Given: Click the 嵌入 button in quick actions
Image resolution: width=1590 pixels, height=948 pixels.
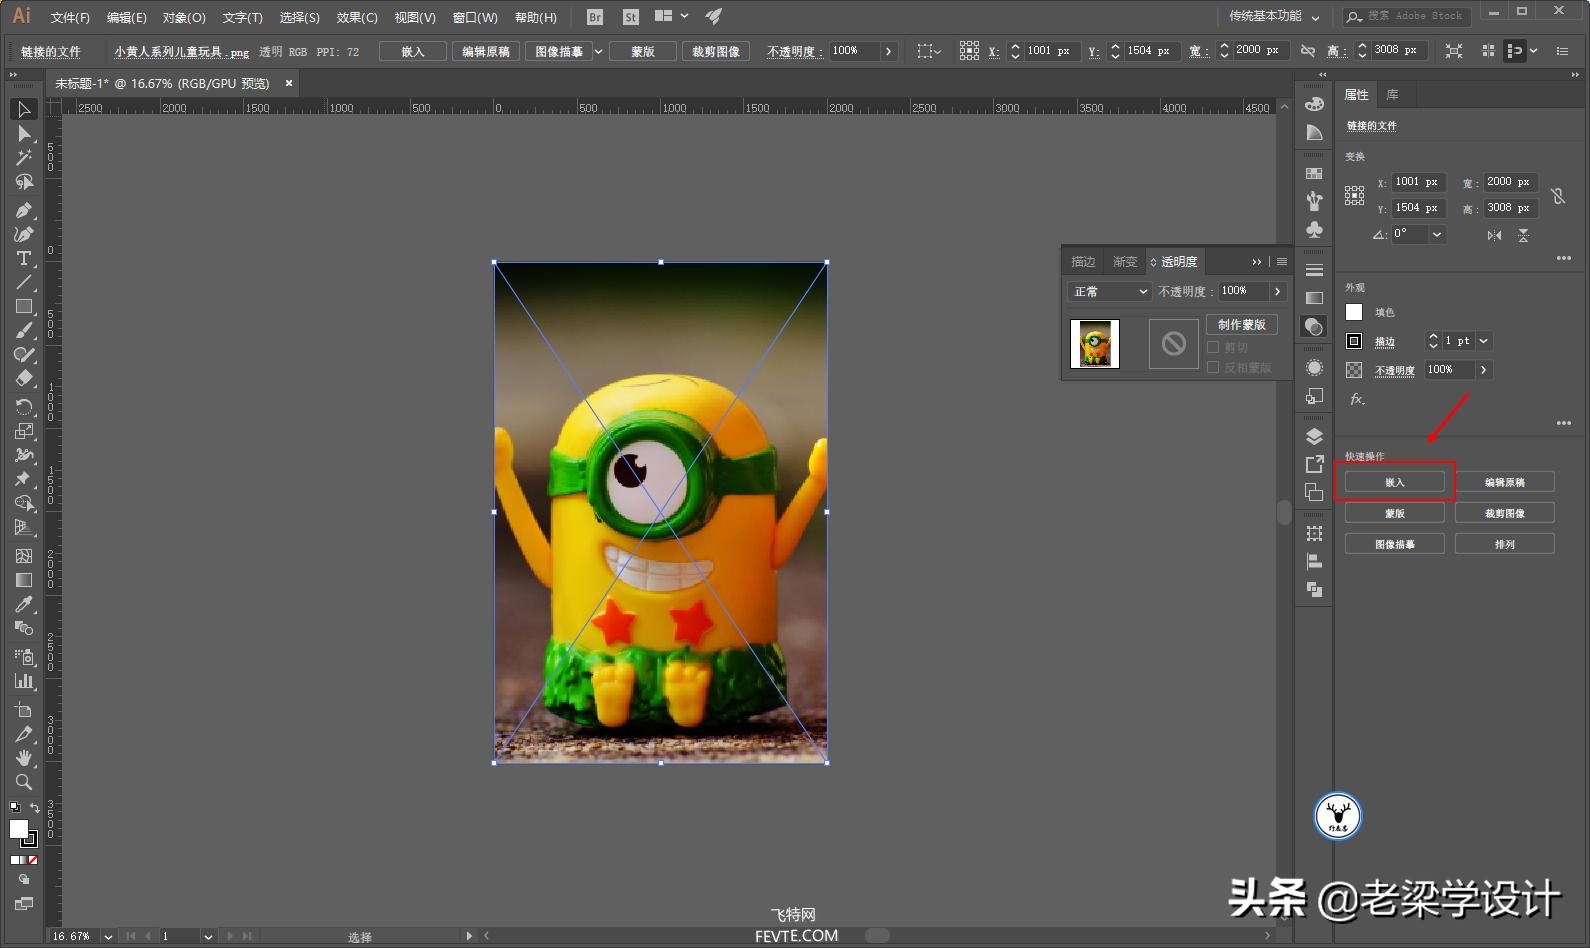Looking at the screenshot, I should [x=1394, y=482].
